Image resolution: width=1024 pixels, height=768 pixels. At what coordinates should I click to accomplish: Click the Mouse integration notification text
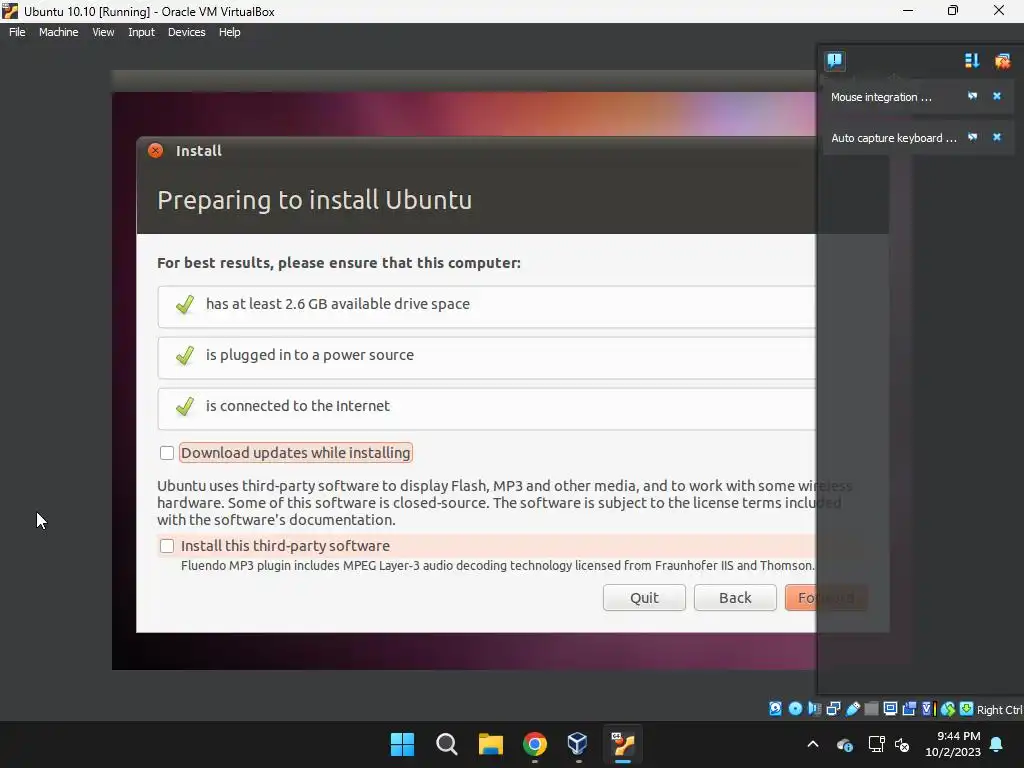click(881, 97)
